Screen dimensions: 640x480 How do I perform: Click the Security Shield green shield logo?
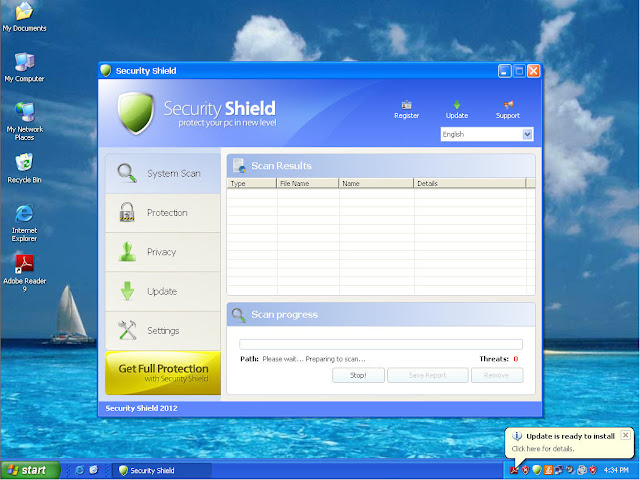[136, 112]
